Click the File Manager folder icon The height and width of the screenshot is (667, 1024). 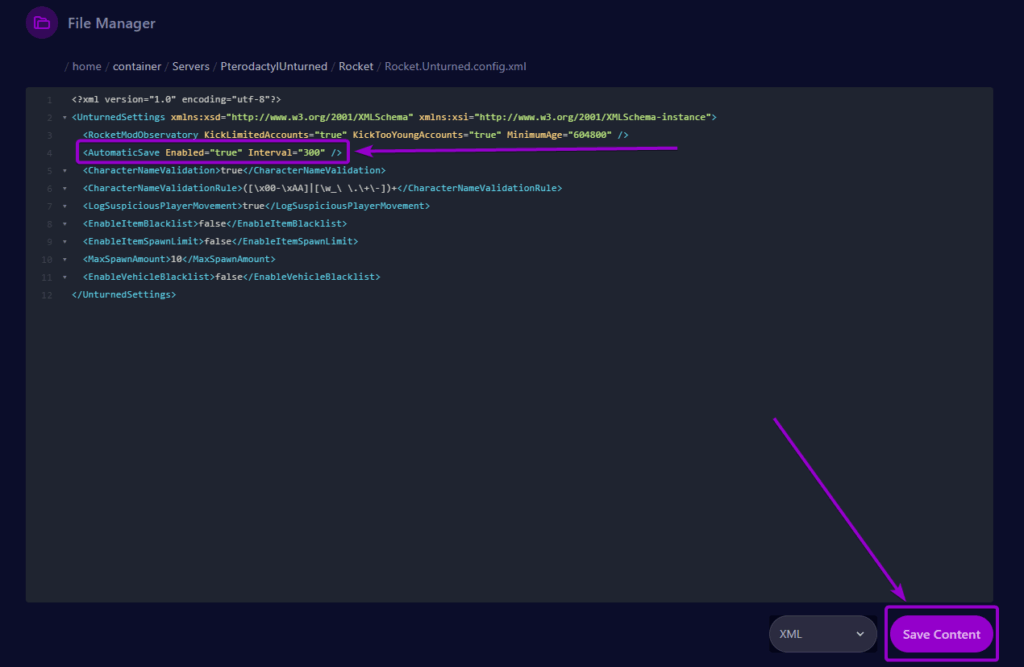pos(42,23)
